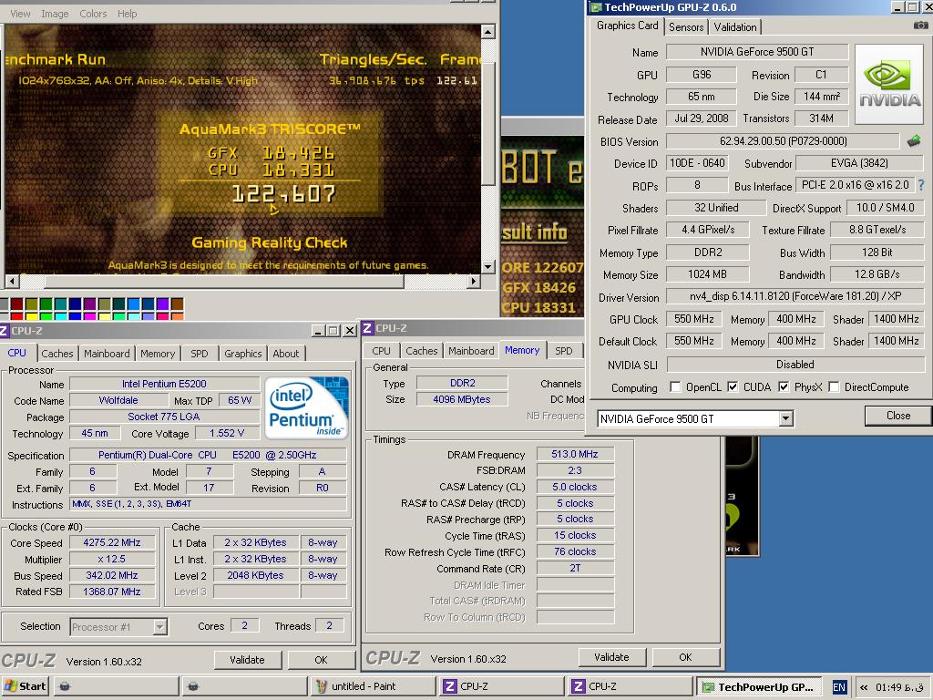Click the down arrow of Paint's vertical scrollbar
The height and width of the screenshot is (700, 933).
tap(488, 267)
